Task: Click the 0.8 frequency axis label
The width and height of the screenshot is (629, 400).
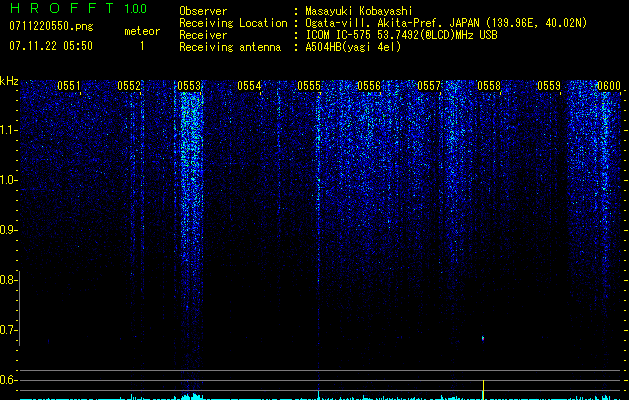Action: pos(7,280)
